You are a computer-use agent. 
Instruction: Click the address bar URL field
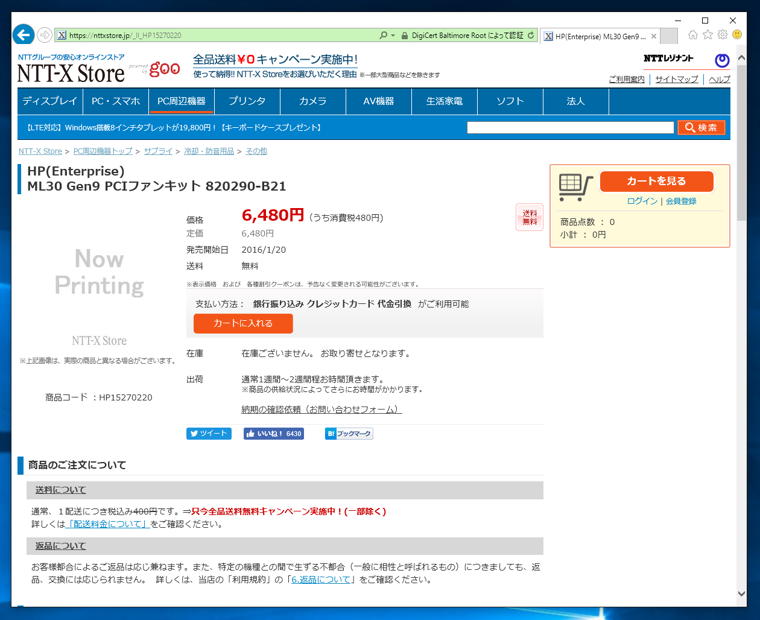click(218, 35)
